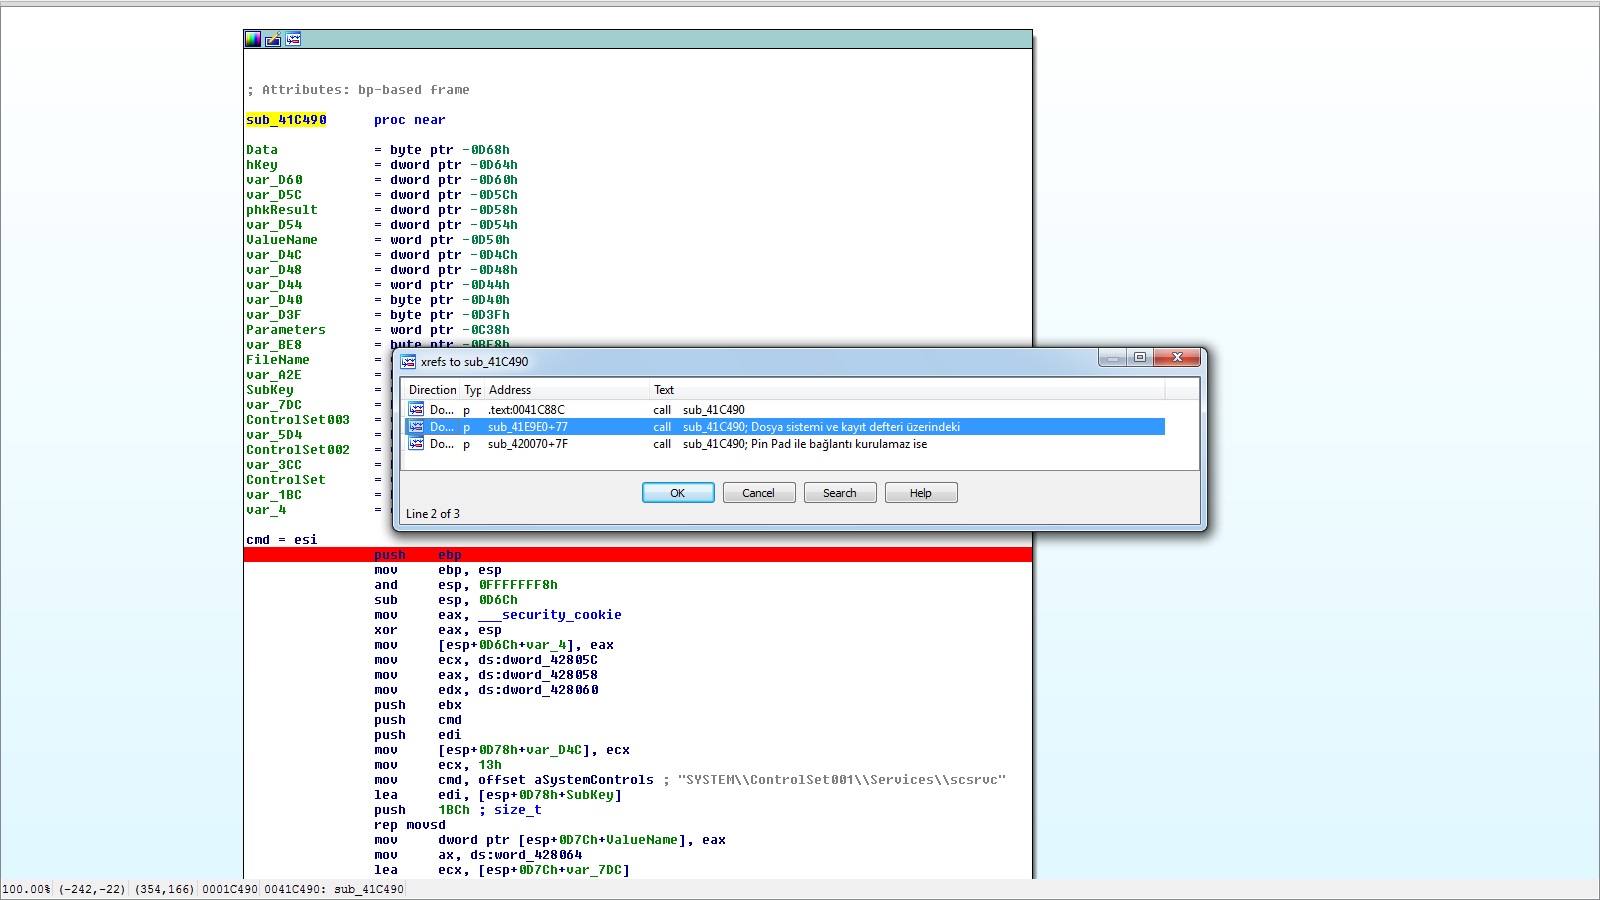Click the icon of the .text:0041C88C xref row
1600x900 pixels.
(416, 410)
